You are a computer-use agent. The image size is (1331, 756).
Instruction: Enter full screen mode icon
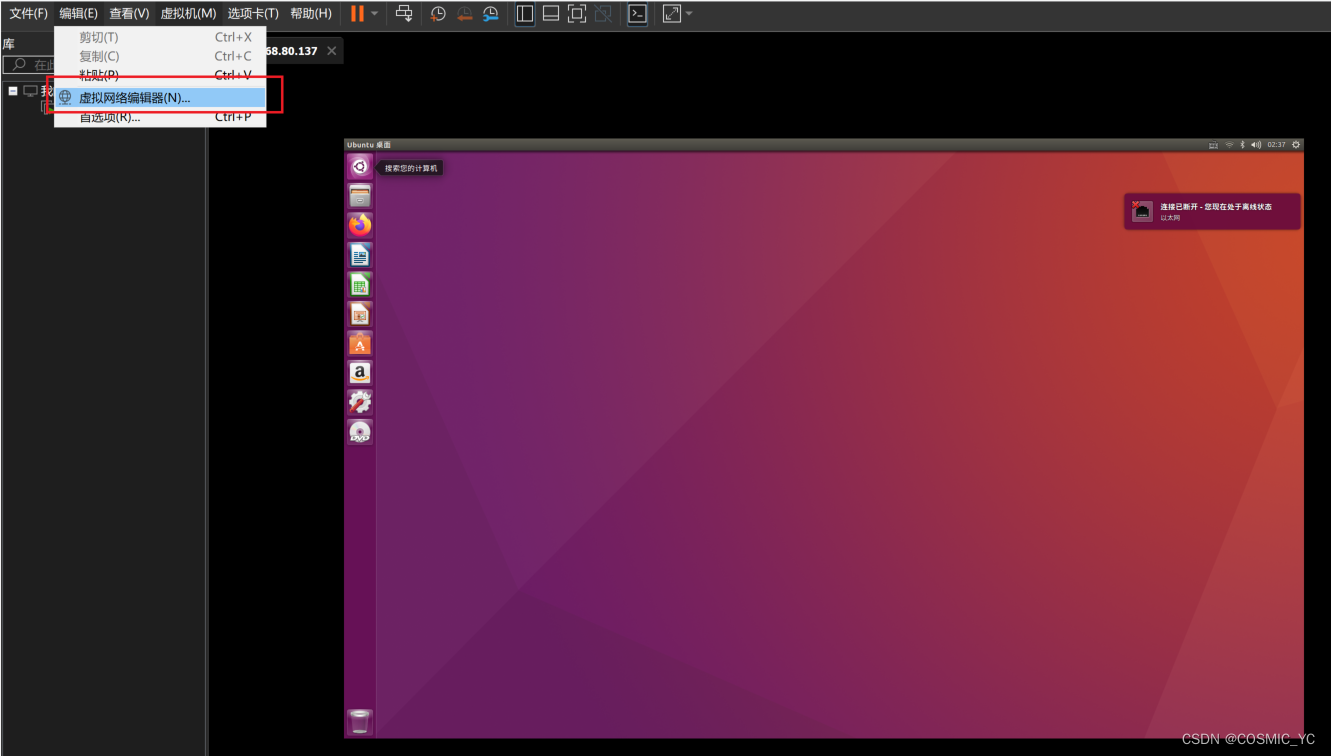(x=577, y=14)
